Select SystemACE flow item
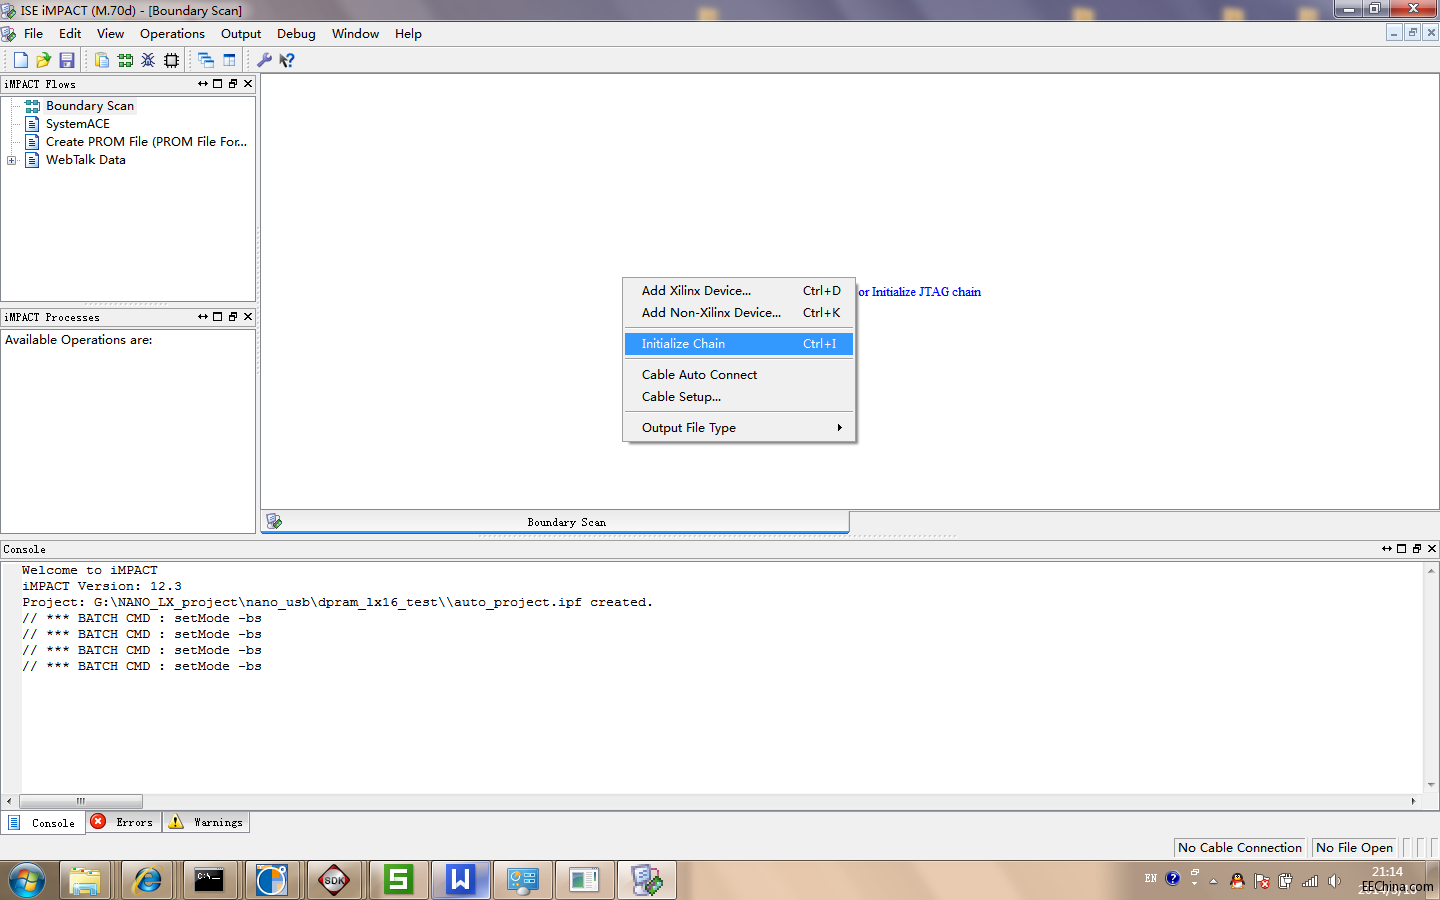 [x=78, y=124]
